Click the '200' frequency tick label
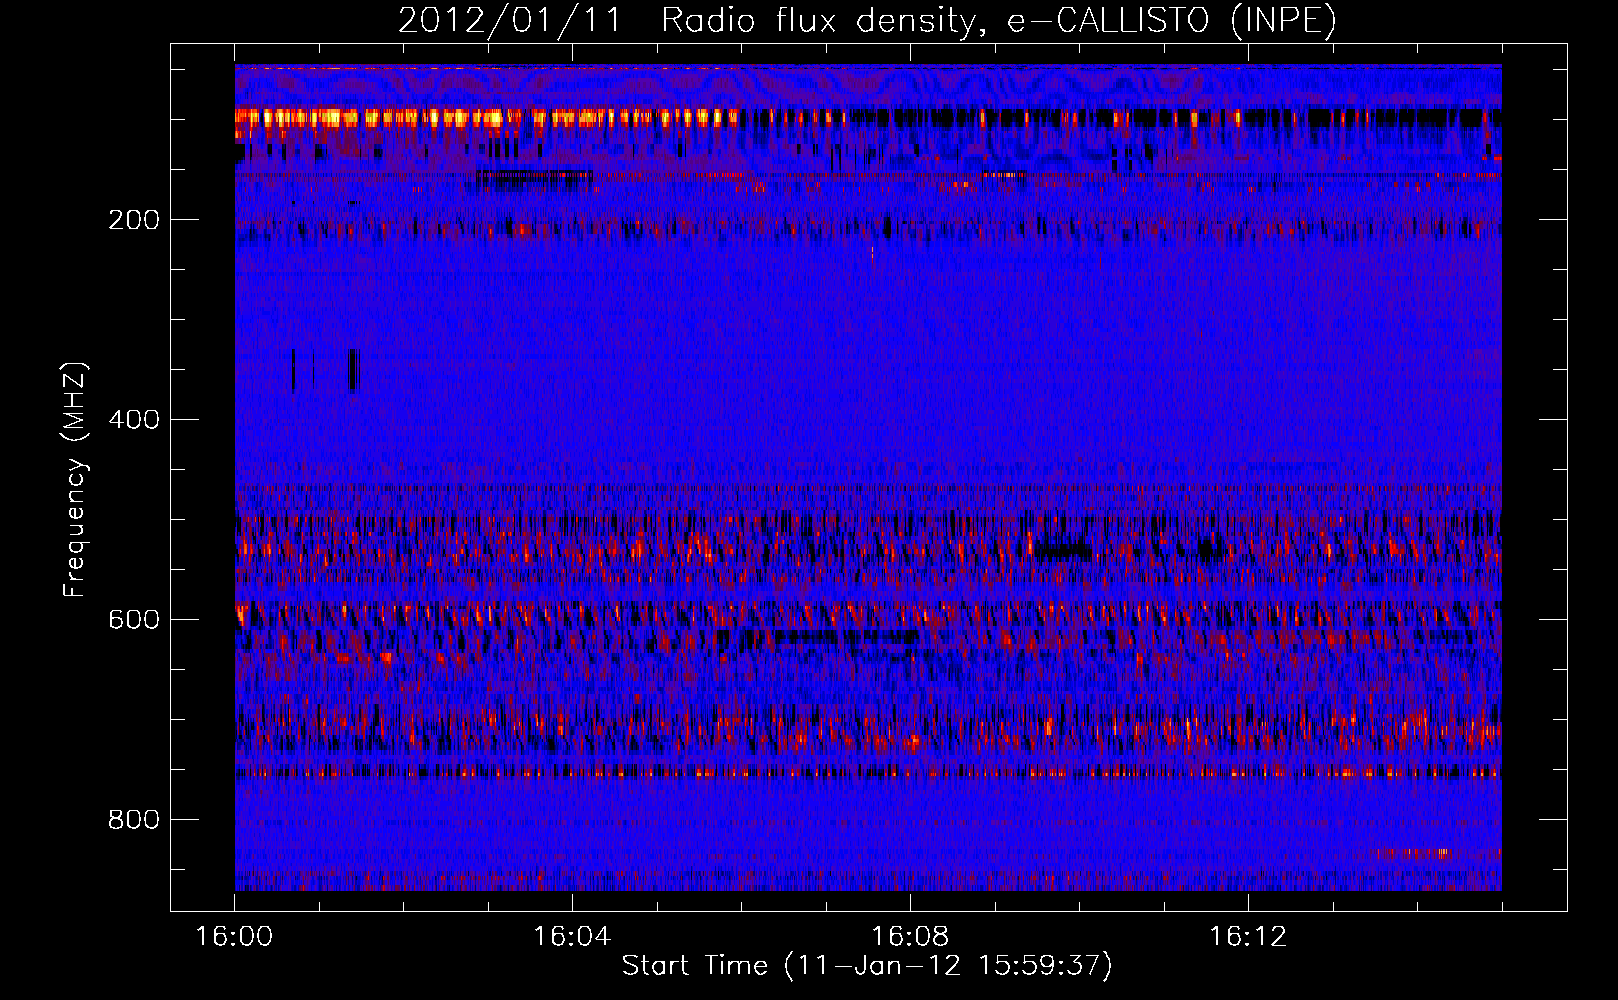 (134, 220)
